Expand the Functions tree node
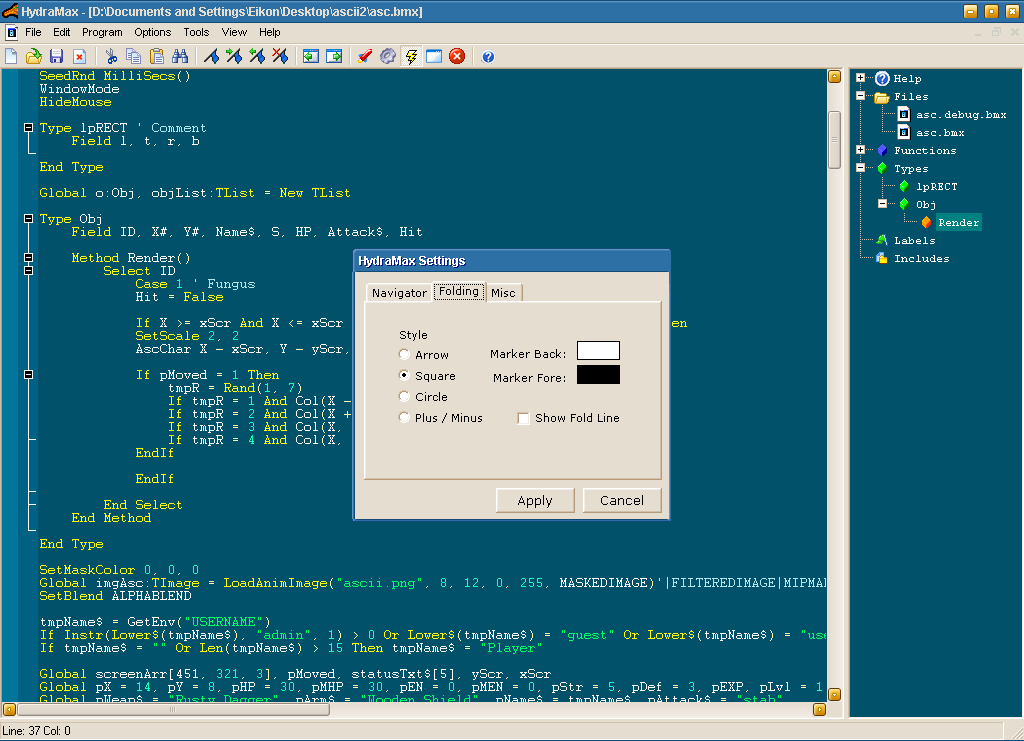The width and height of the screenshot is (1024, 741). 860,150
